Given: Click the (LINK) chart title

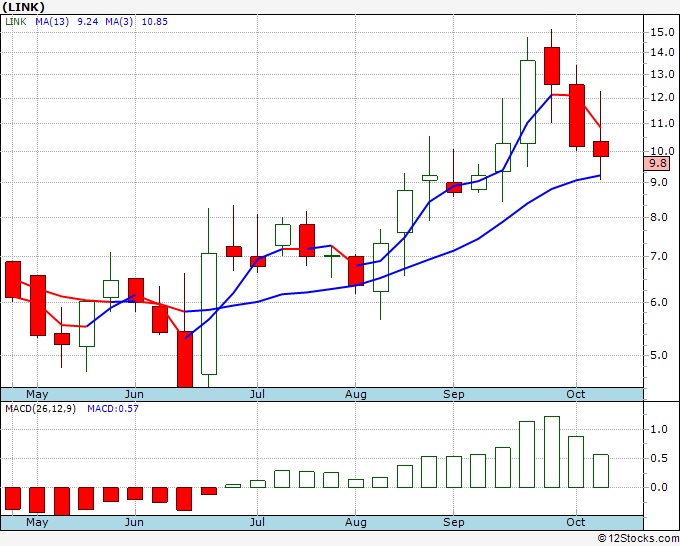Looking at the screenshot, I should click(x=23, y=7).
